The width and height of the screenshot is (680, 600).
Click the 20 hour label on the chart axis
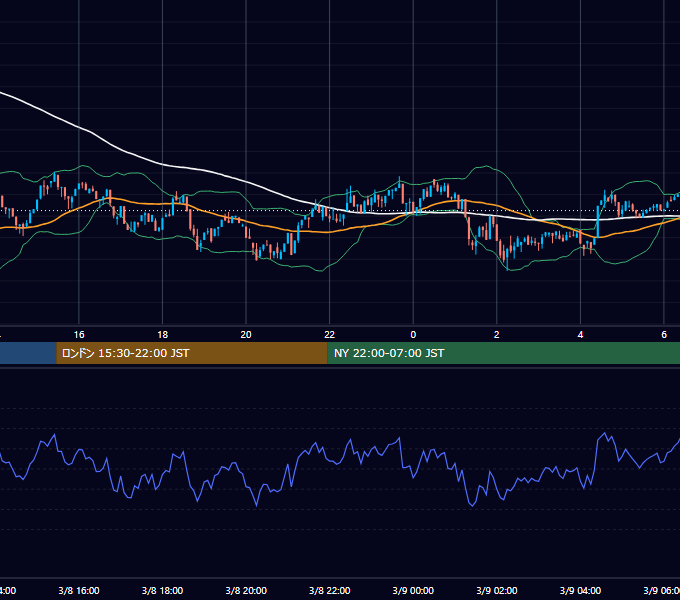coord(246,335)
